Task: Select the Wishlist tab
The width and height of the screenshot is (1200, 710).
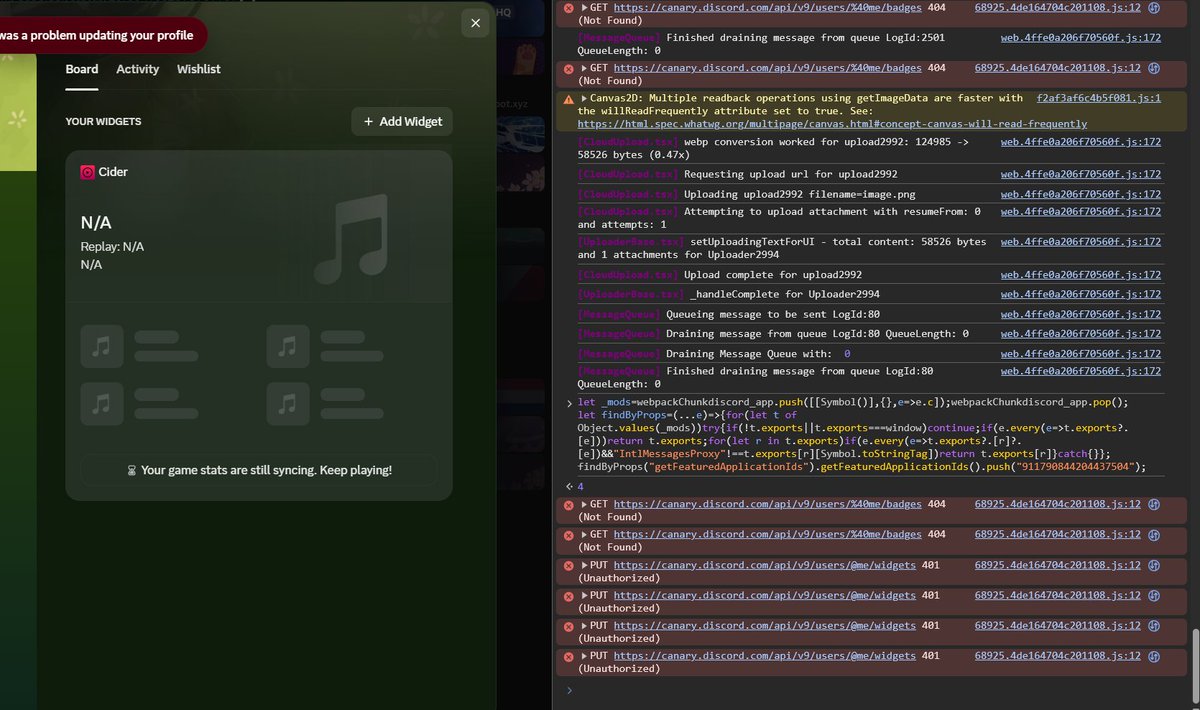Action: (199, 69)
